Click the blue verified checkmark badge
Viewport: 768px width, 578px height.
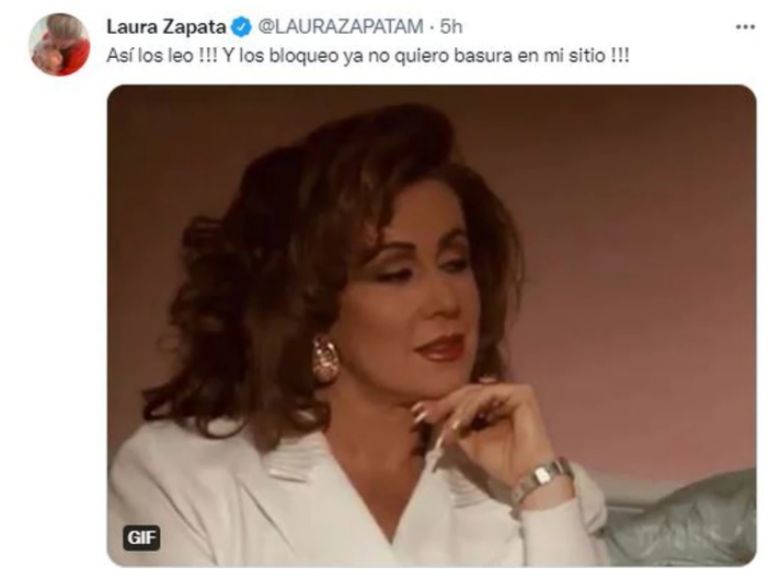point(240,27)
